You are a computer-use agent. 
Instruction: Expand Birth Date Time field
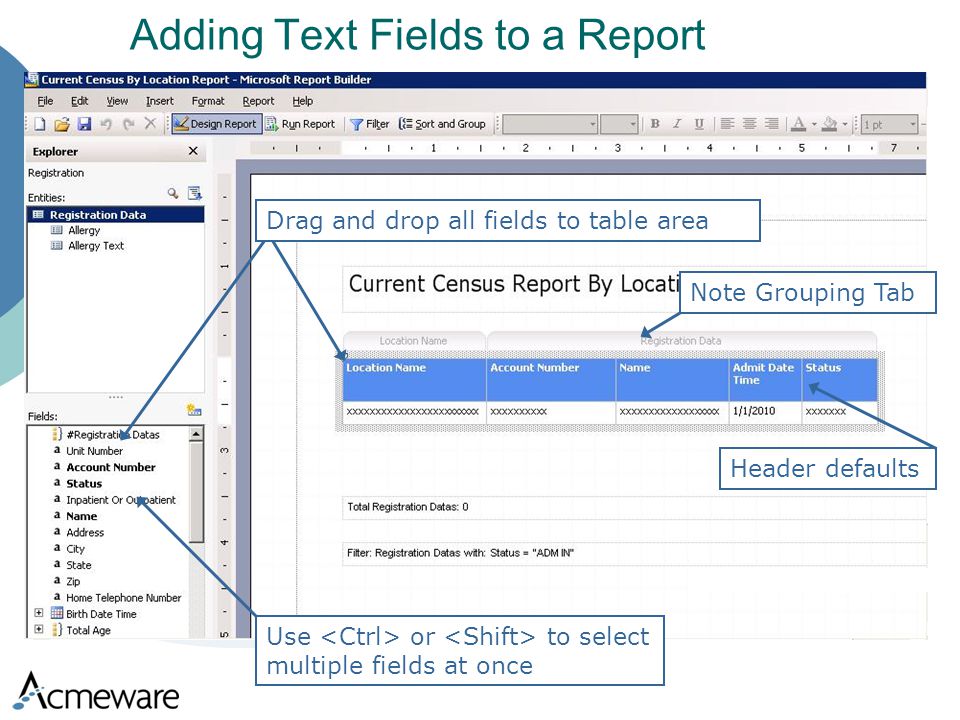[x=39, y=613]
